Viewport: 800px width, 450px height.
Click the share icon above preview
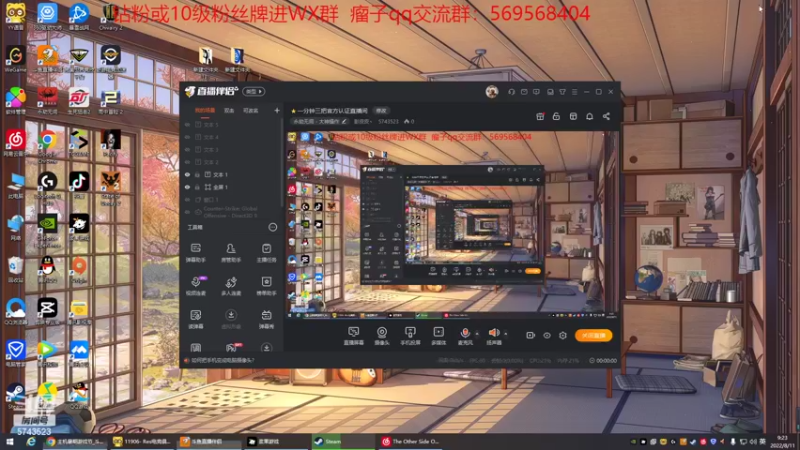click(606, 116)
